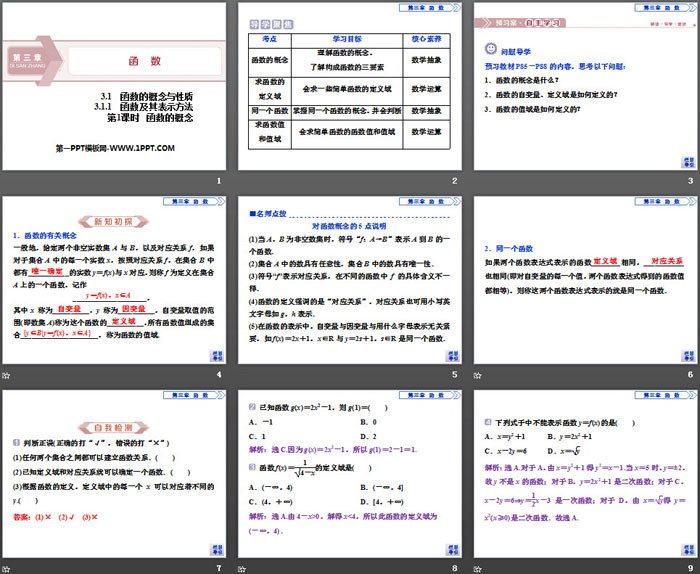Click the red 自变量 answer on slide 4

[69, 308]
